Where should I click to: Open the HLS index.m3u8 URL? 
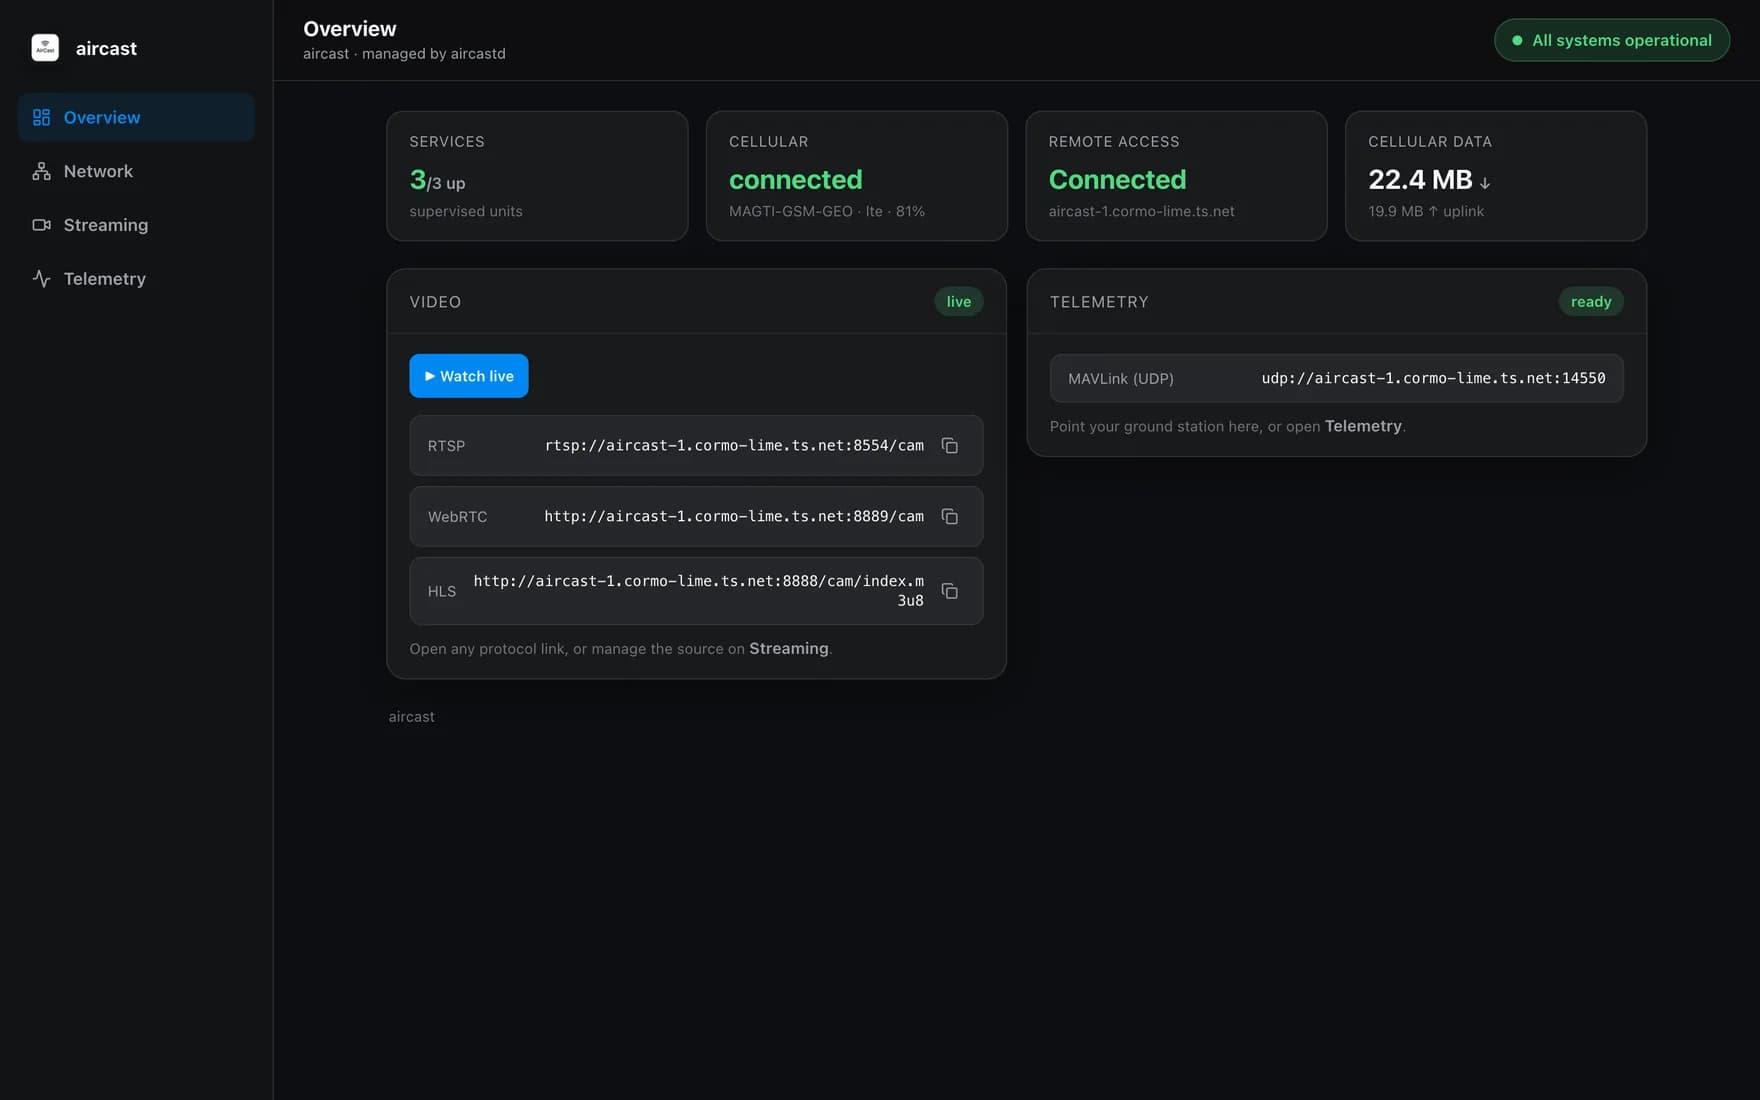[x=699, y=591]
